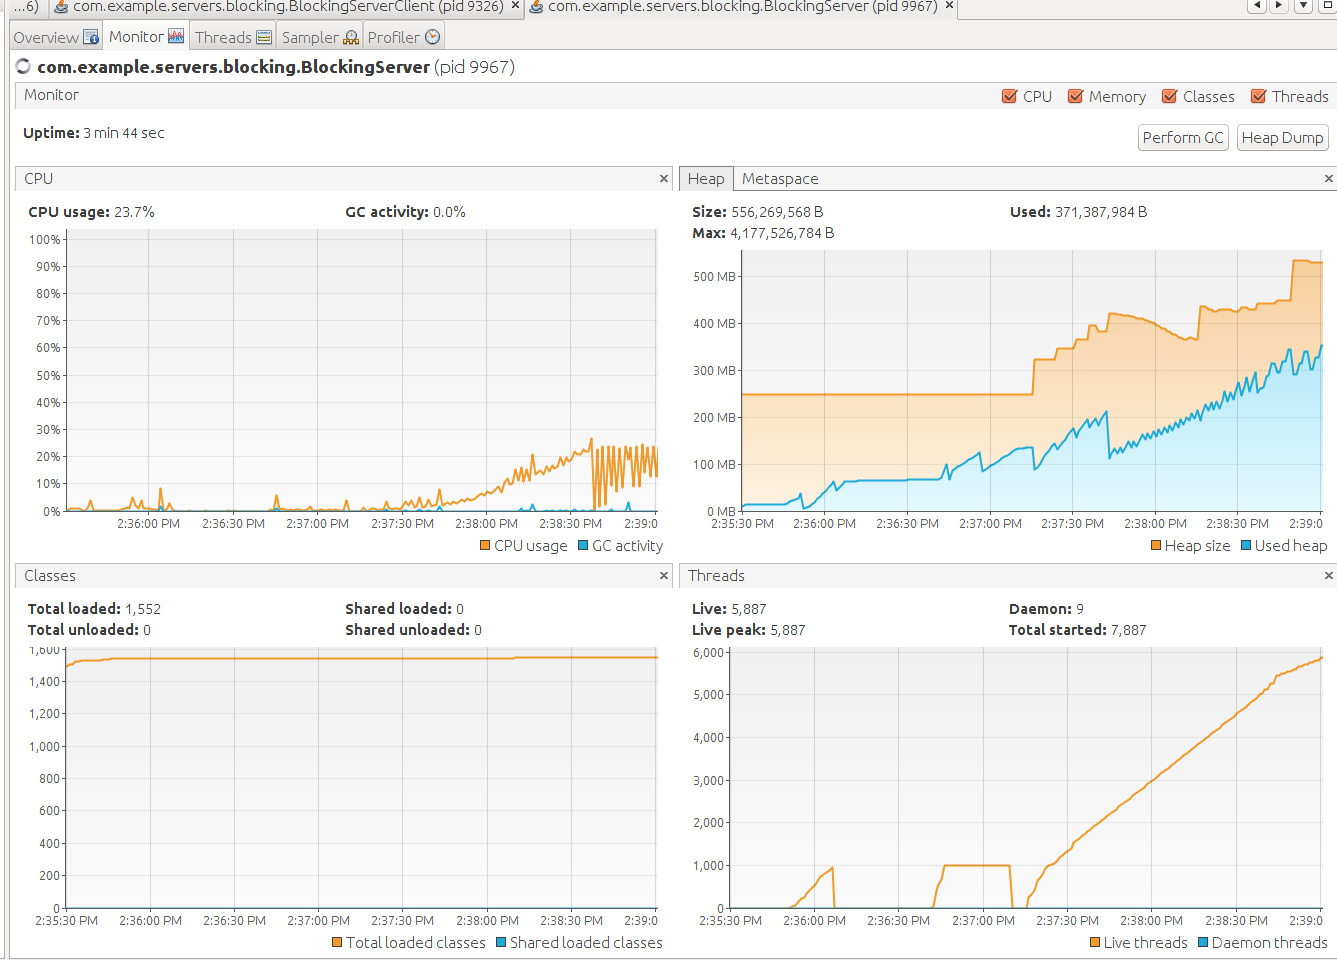Select the 'Total started: 7,887' text
This screenshot has height=960, width=1337.
point(1077,630)
